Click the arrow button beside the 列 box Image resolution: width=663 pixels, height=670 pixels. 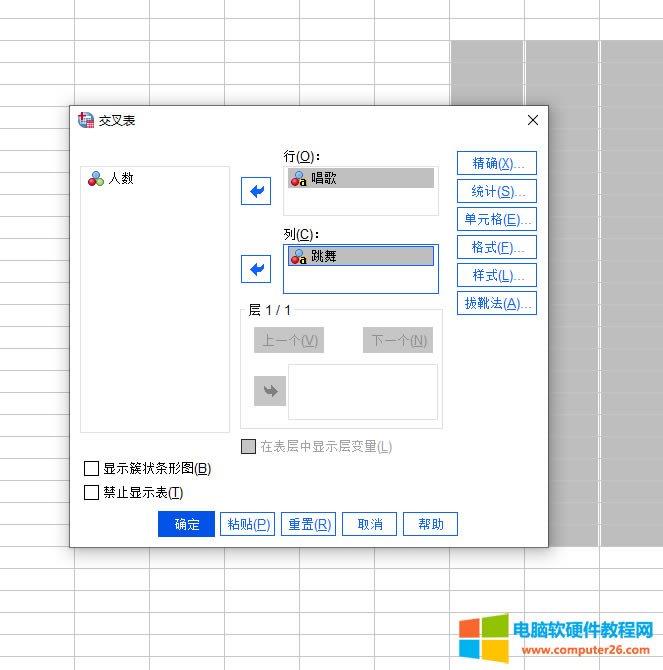tap(256, 269)
